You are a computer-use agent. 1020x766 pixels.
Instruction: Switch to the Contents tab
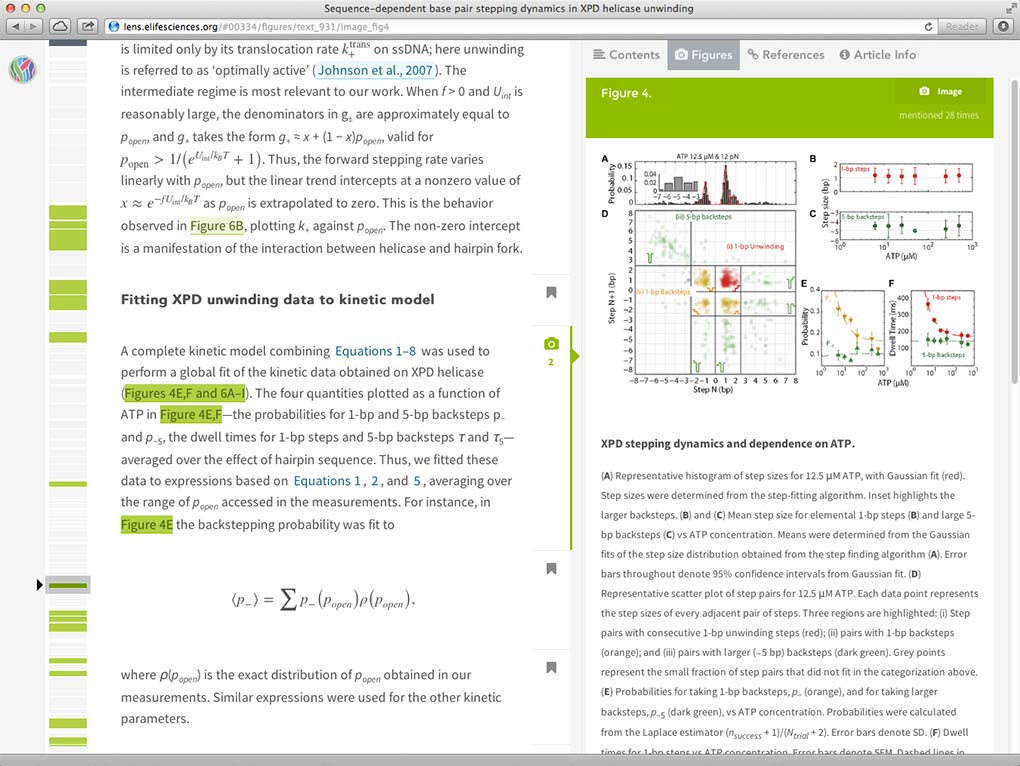coord(626,55)
